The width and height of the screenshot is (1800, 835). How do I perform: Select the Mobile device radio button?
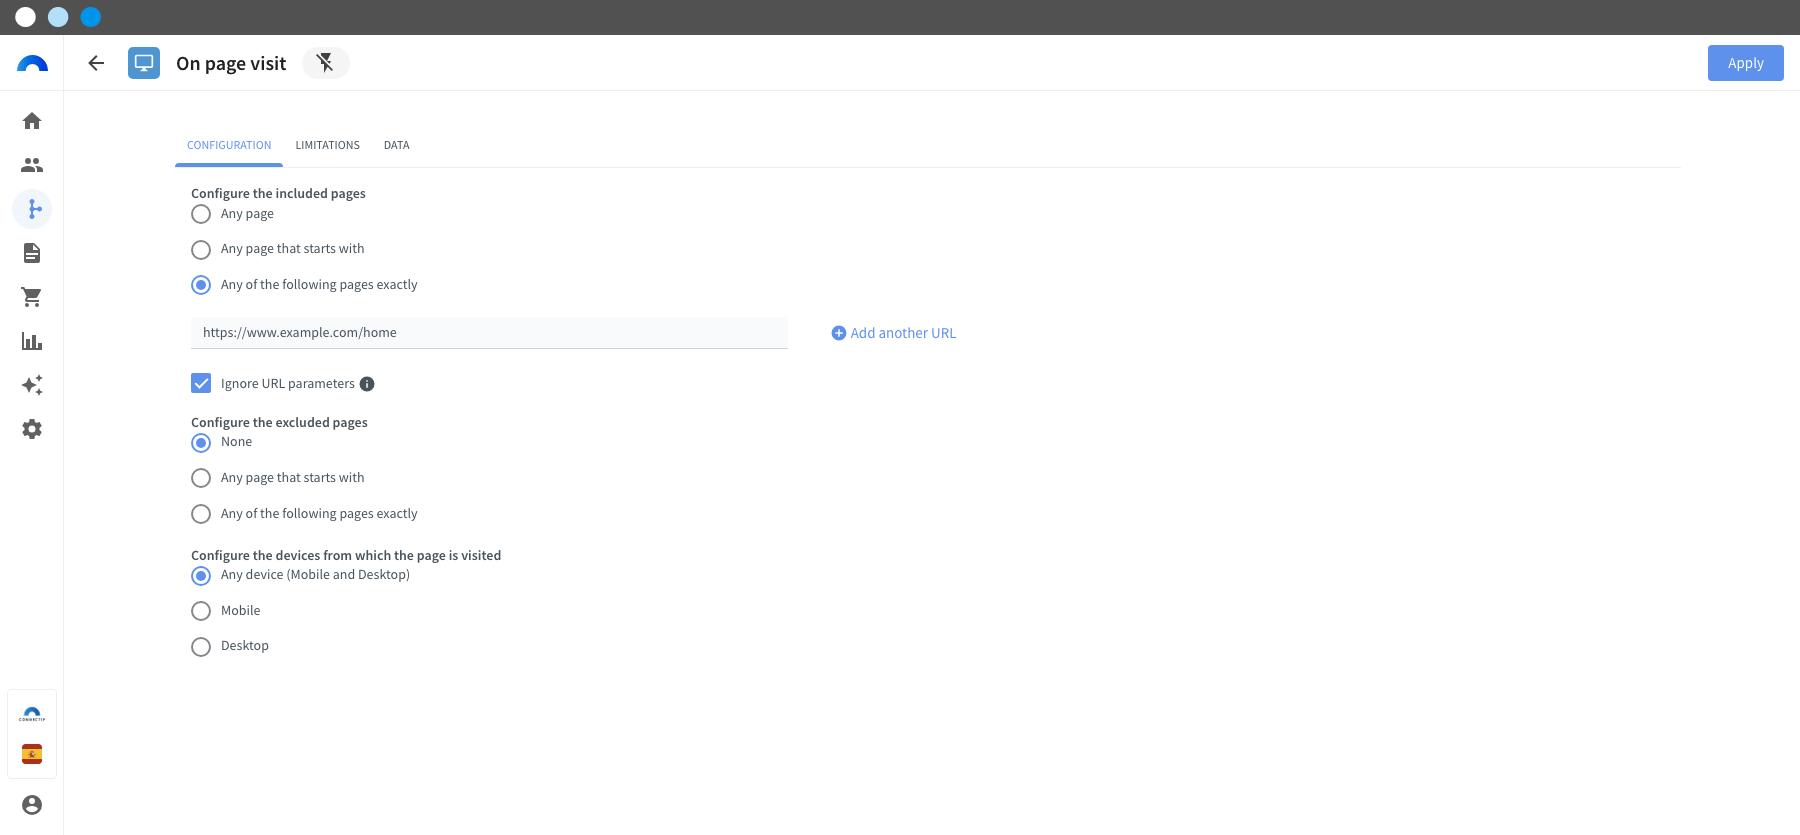coord(201,611)
